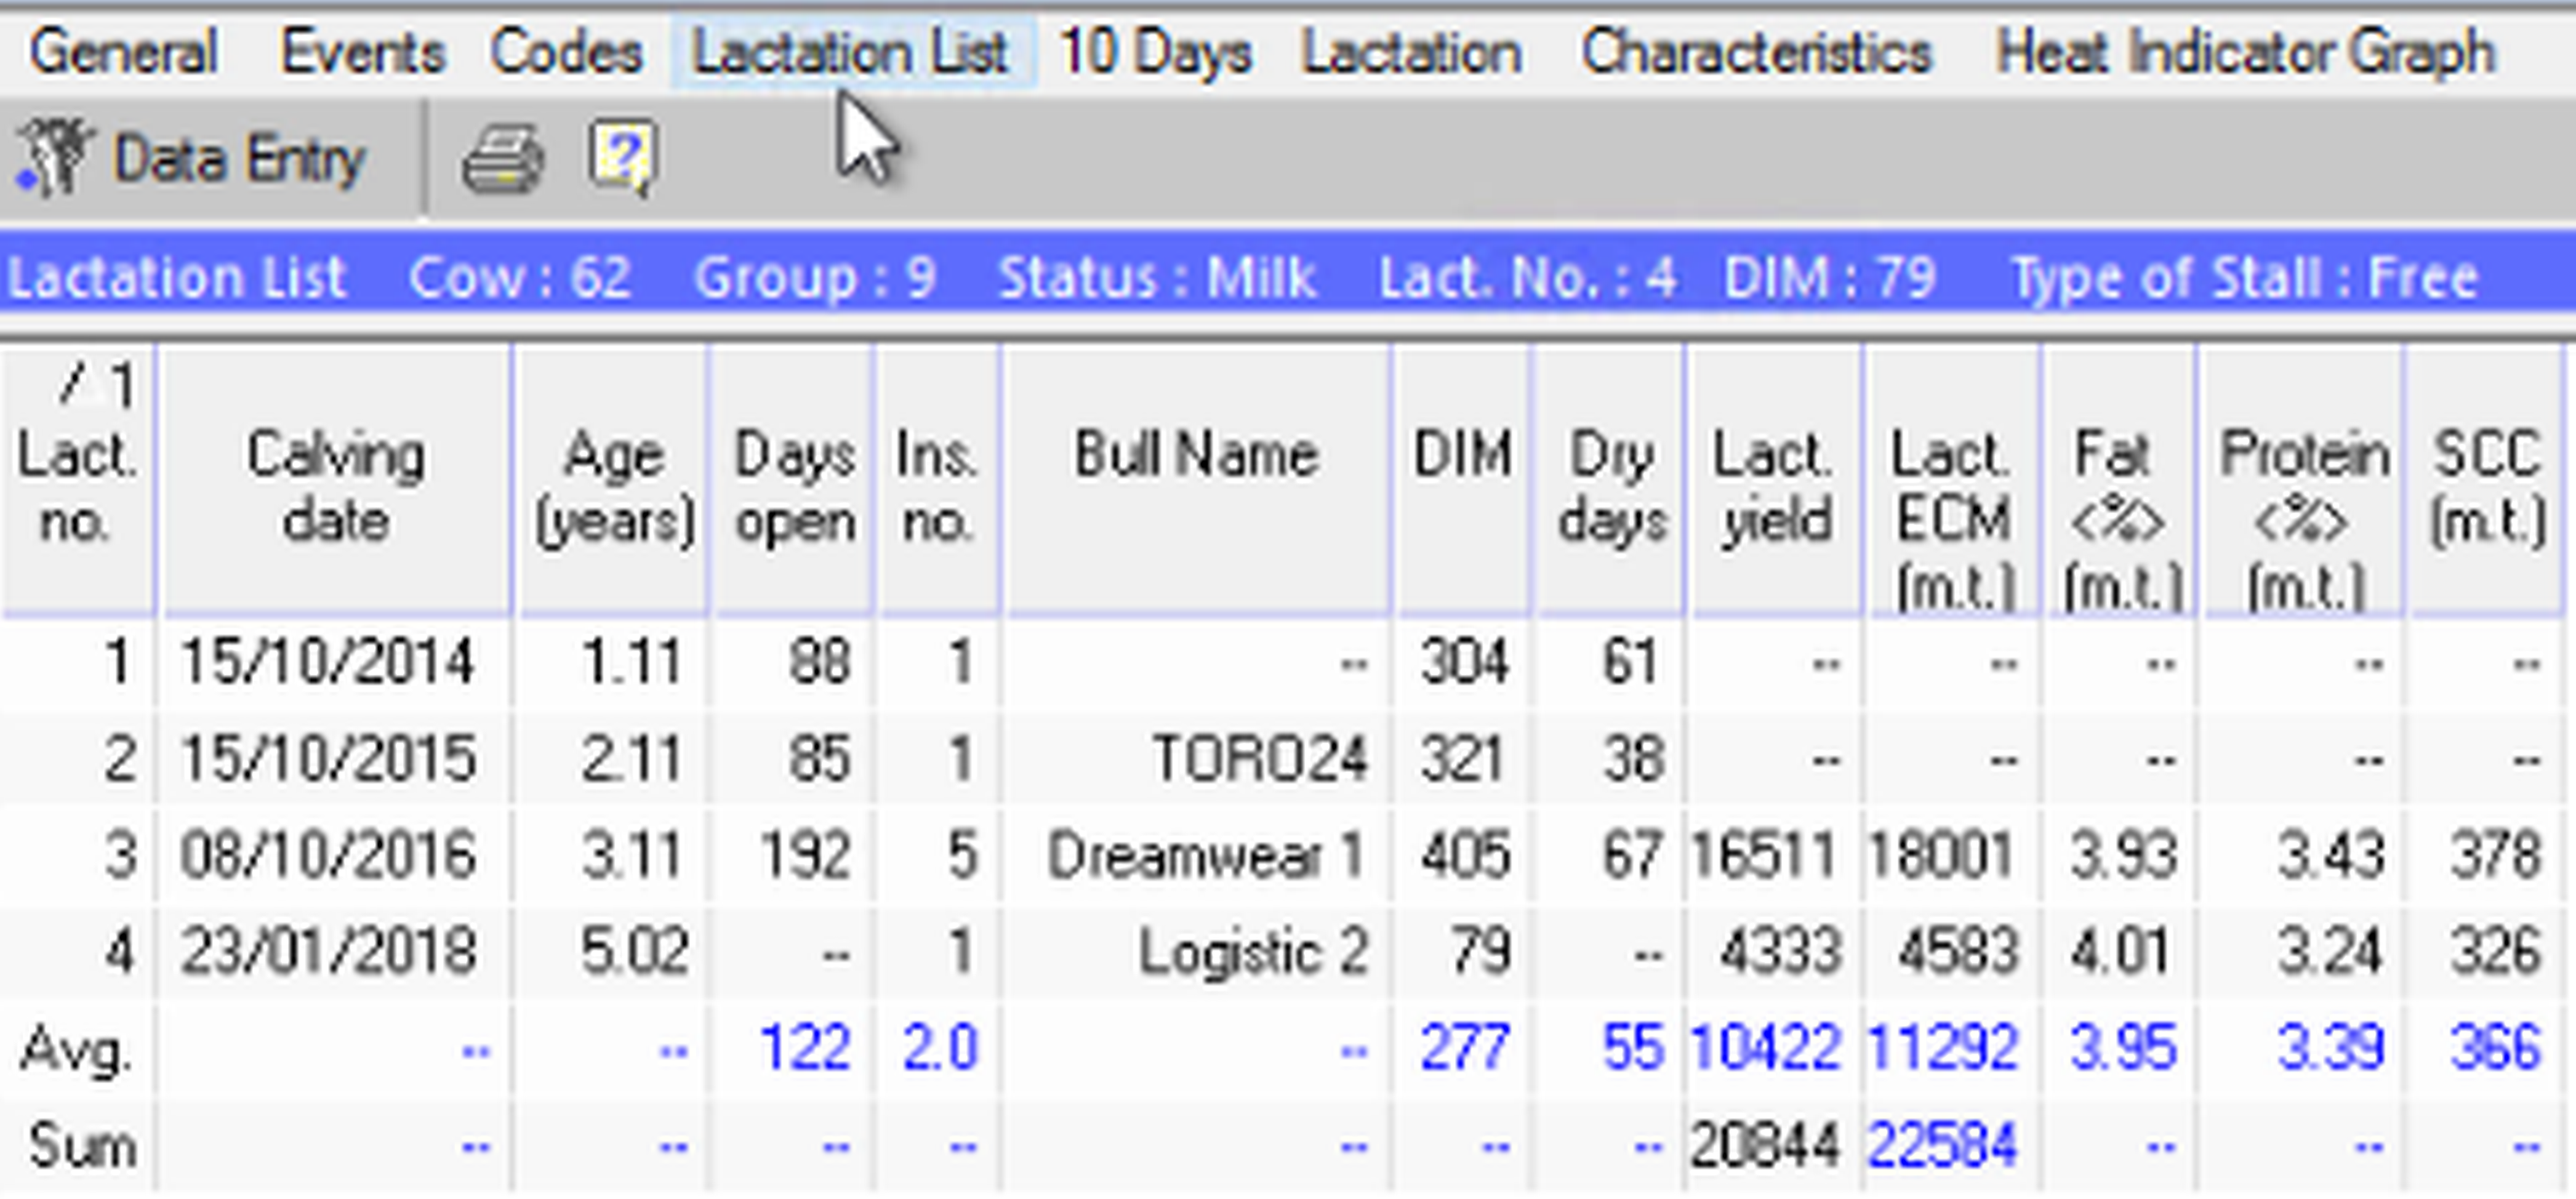This screenshot has height=1199, width=2576.
Task: Open the Codes tab
Action: pos(566,52)
